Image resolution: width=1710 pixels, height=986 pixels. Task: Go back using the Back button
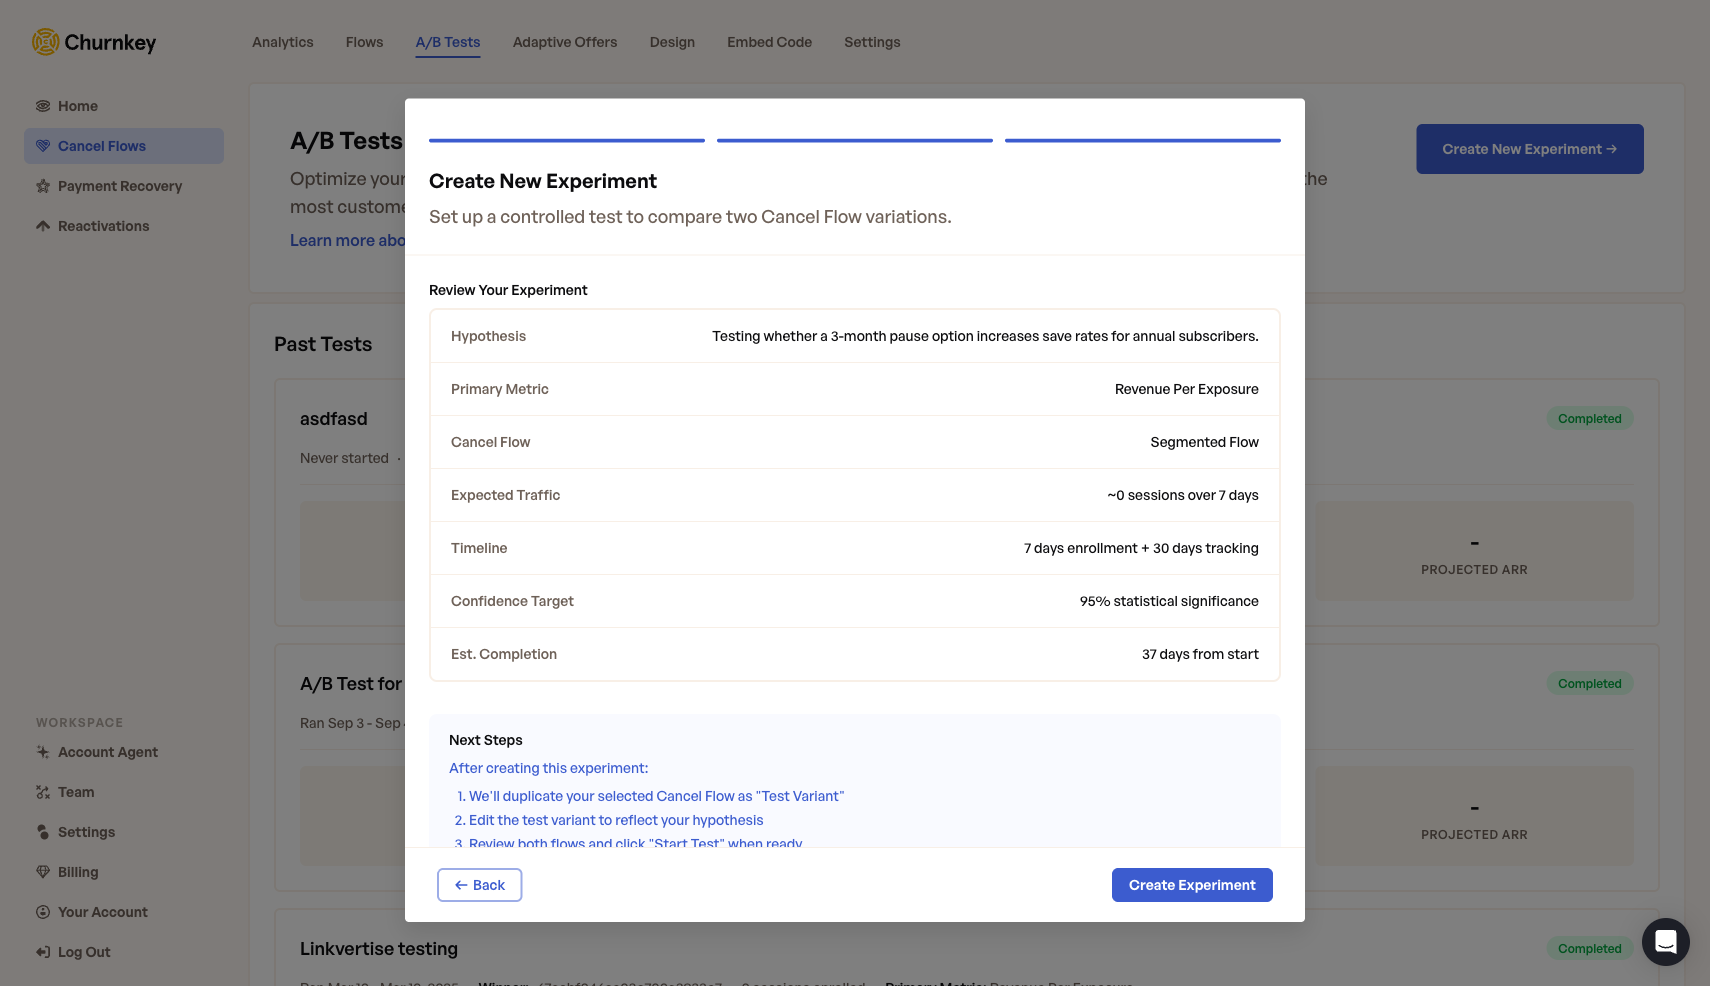pyautogui.click(x=479, y=884)
